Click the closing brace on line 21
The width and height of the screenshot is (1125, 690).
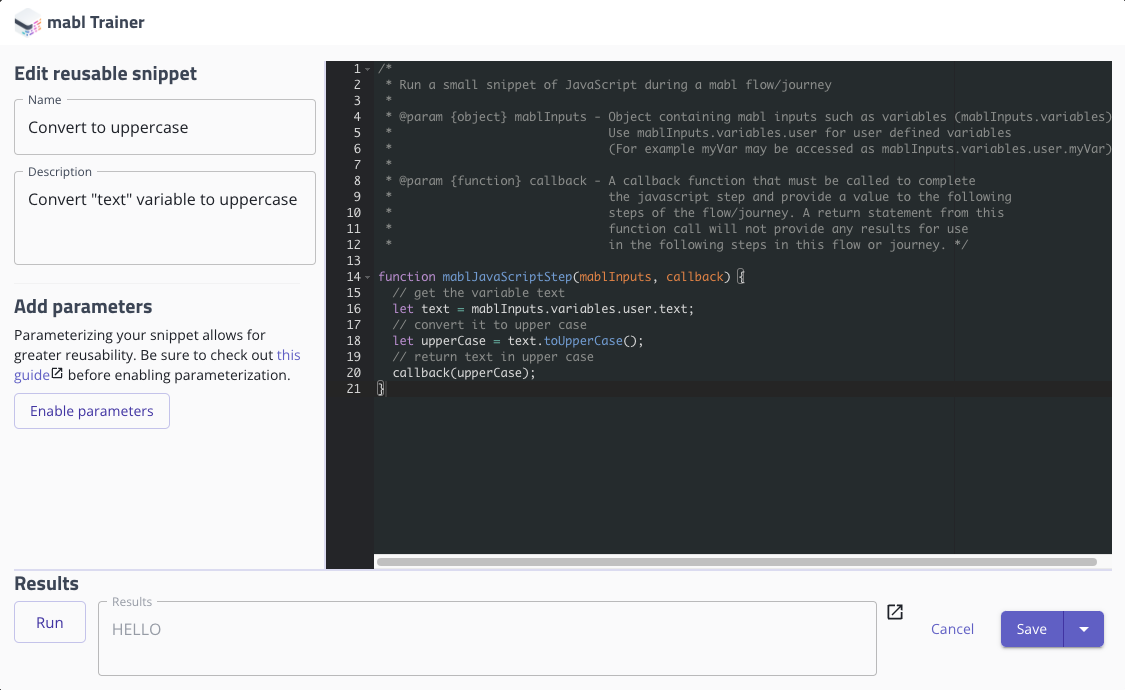(x=381, y=389)
